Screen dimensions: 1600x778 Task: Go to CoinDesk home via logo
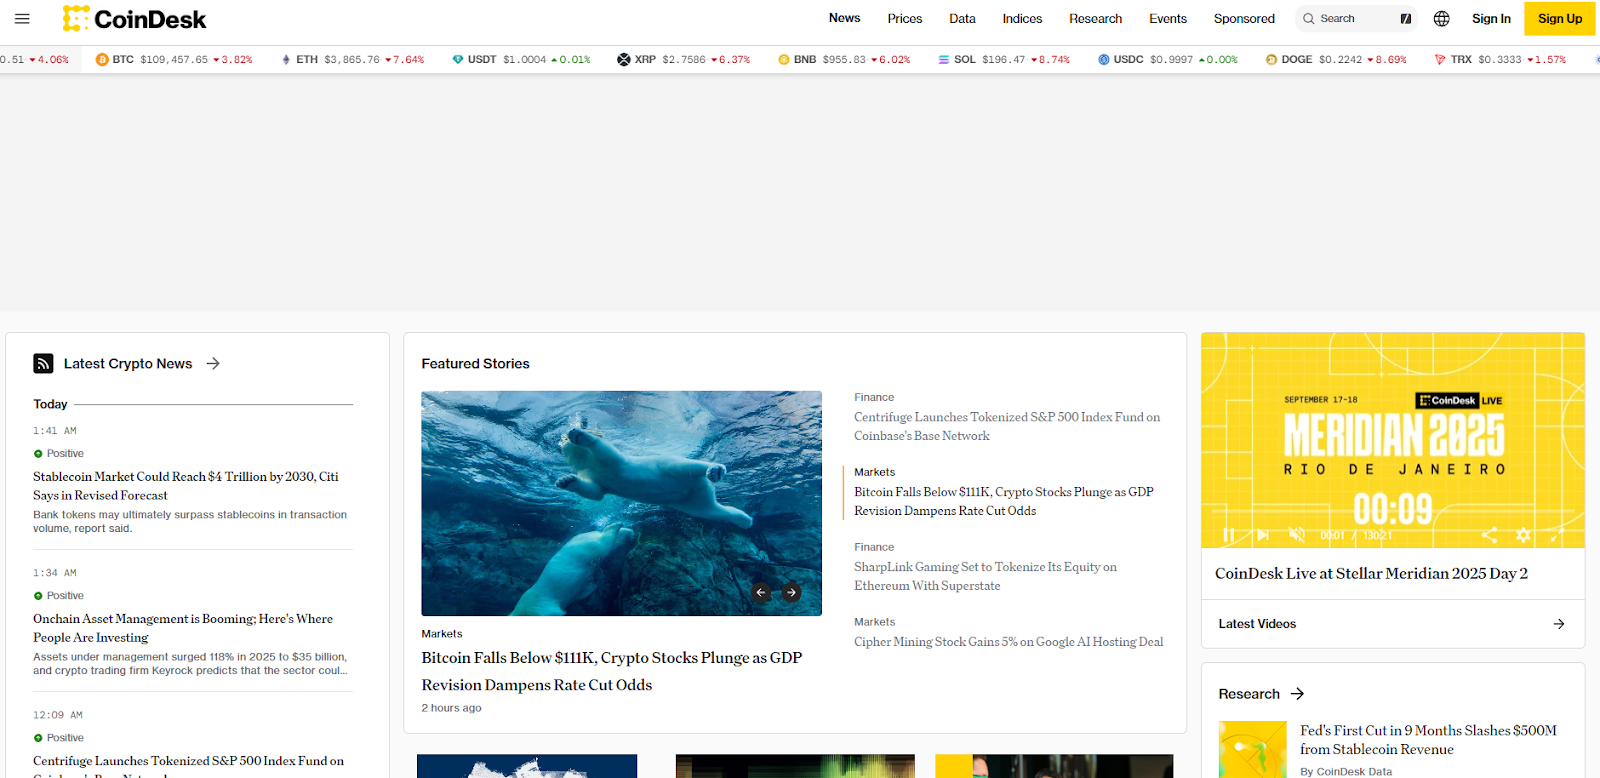coord(134,18)
